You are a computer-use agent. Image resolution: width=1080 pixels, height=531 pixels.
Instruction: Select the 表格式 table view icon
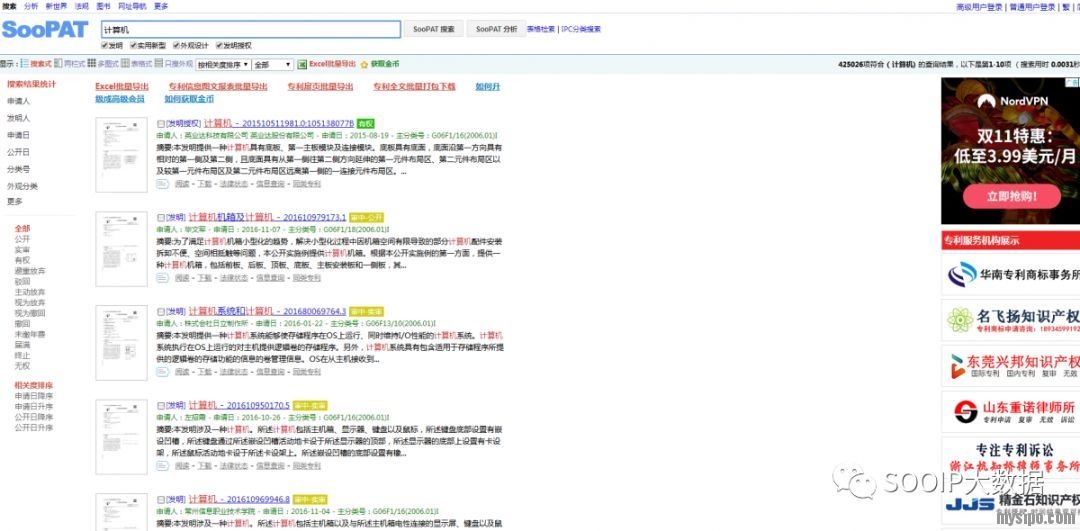pos(125,64)
